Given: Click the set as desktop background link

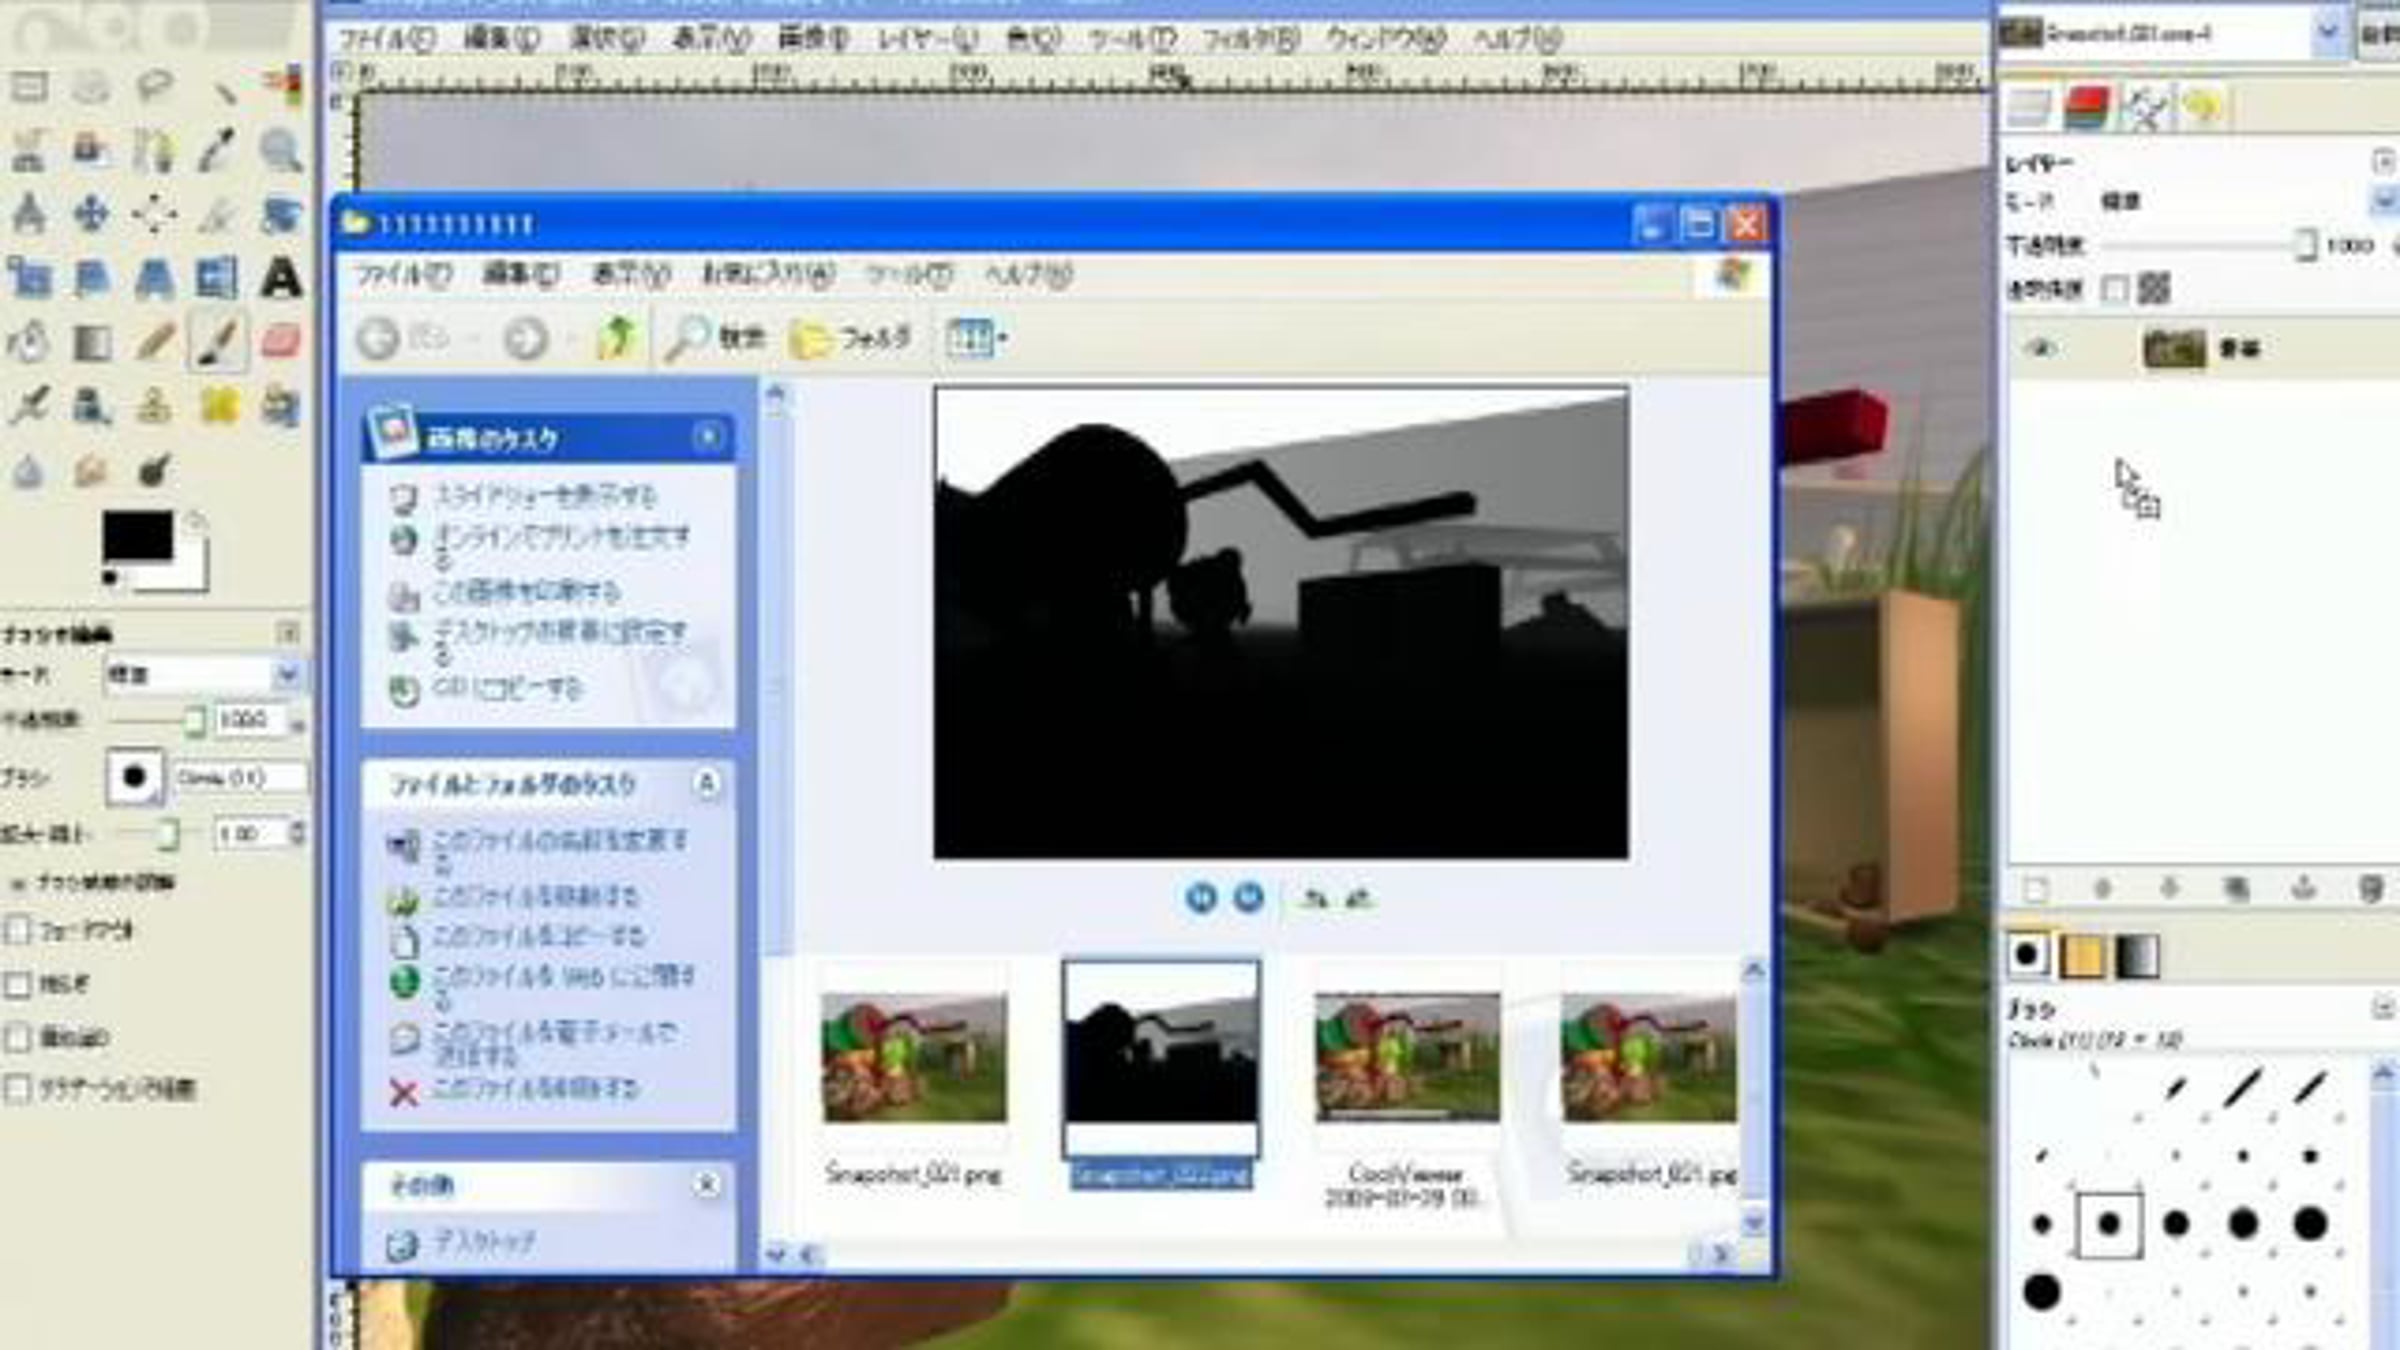Looking at the screenshot, I should tap(560, 643).
